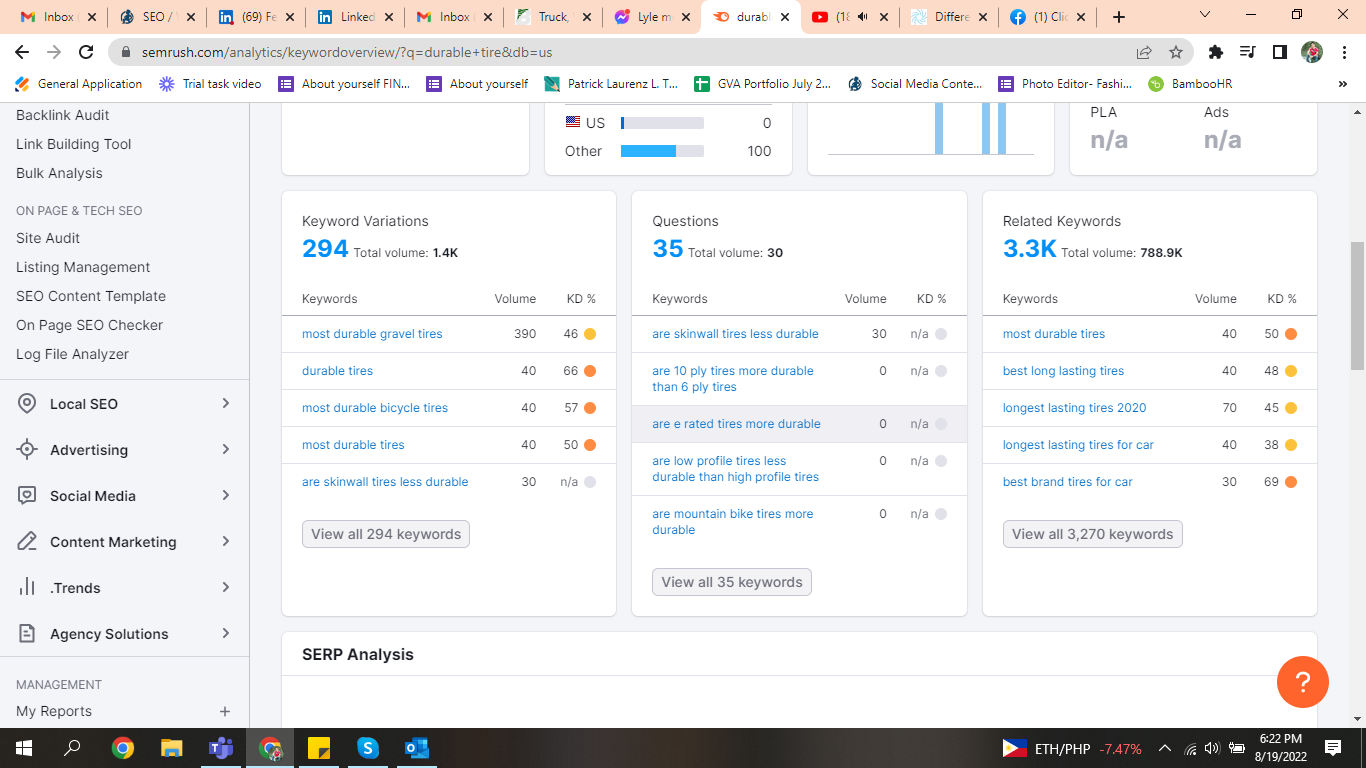Open Sticky Notes from the taskbar
This screenshot has width=1366, height=768.
click(x=319, y=748)
